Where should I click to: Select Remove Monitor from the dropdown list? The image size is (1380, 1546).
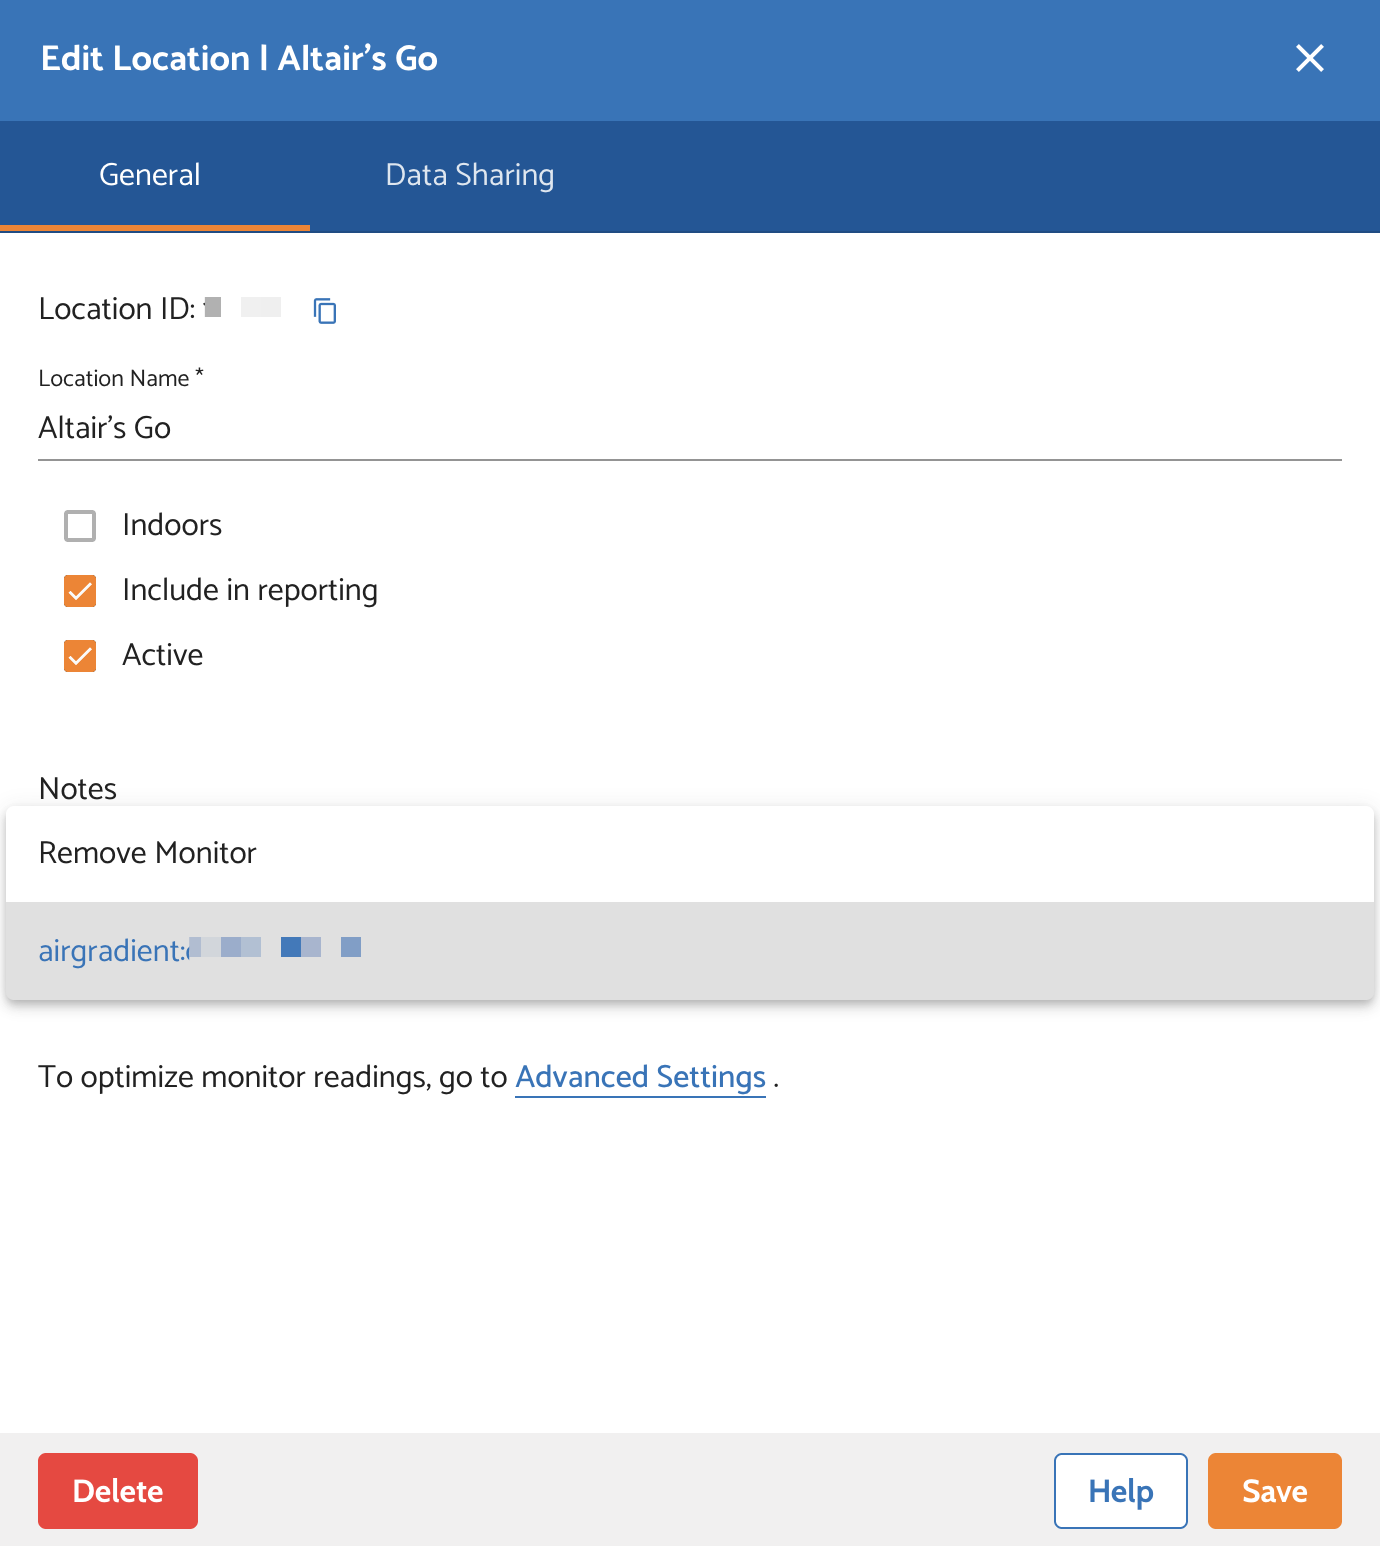click(148, 853)
